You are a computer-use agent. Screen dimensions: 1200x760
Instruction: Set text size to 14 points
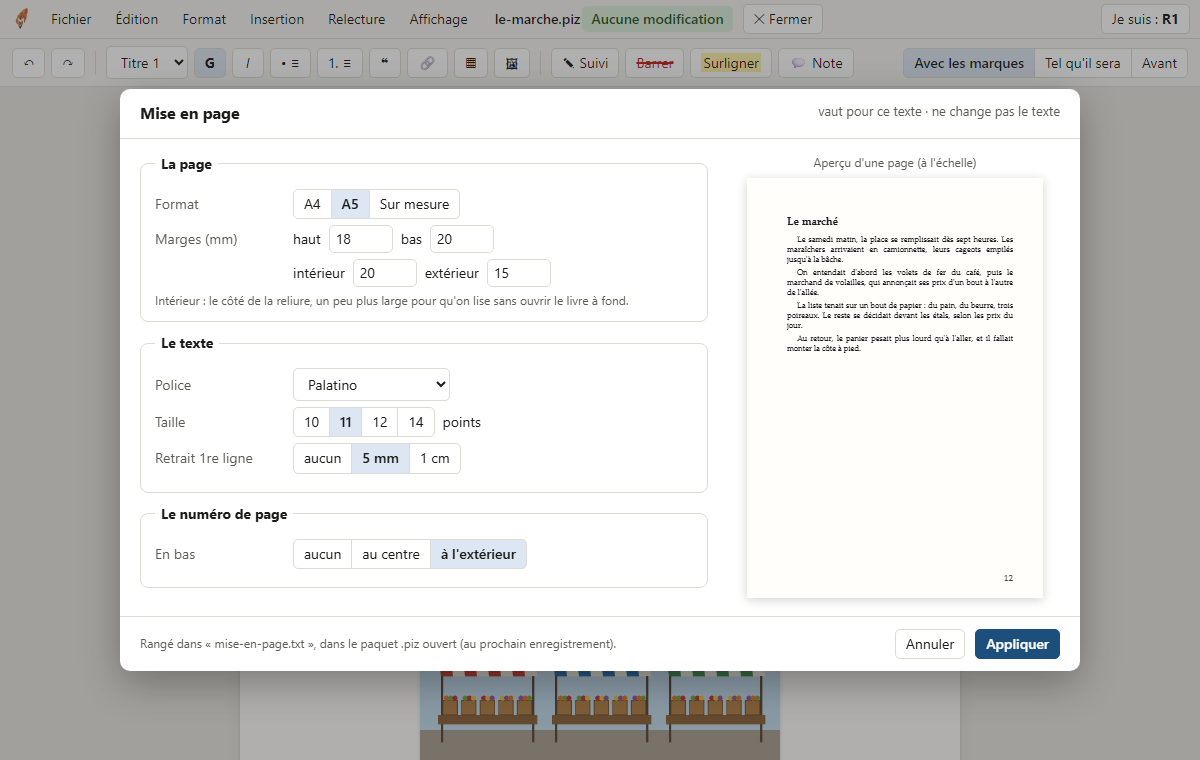pos(416,422)
